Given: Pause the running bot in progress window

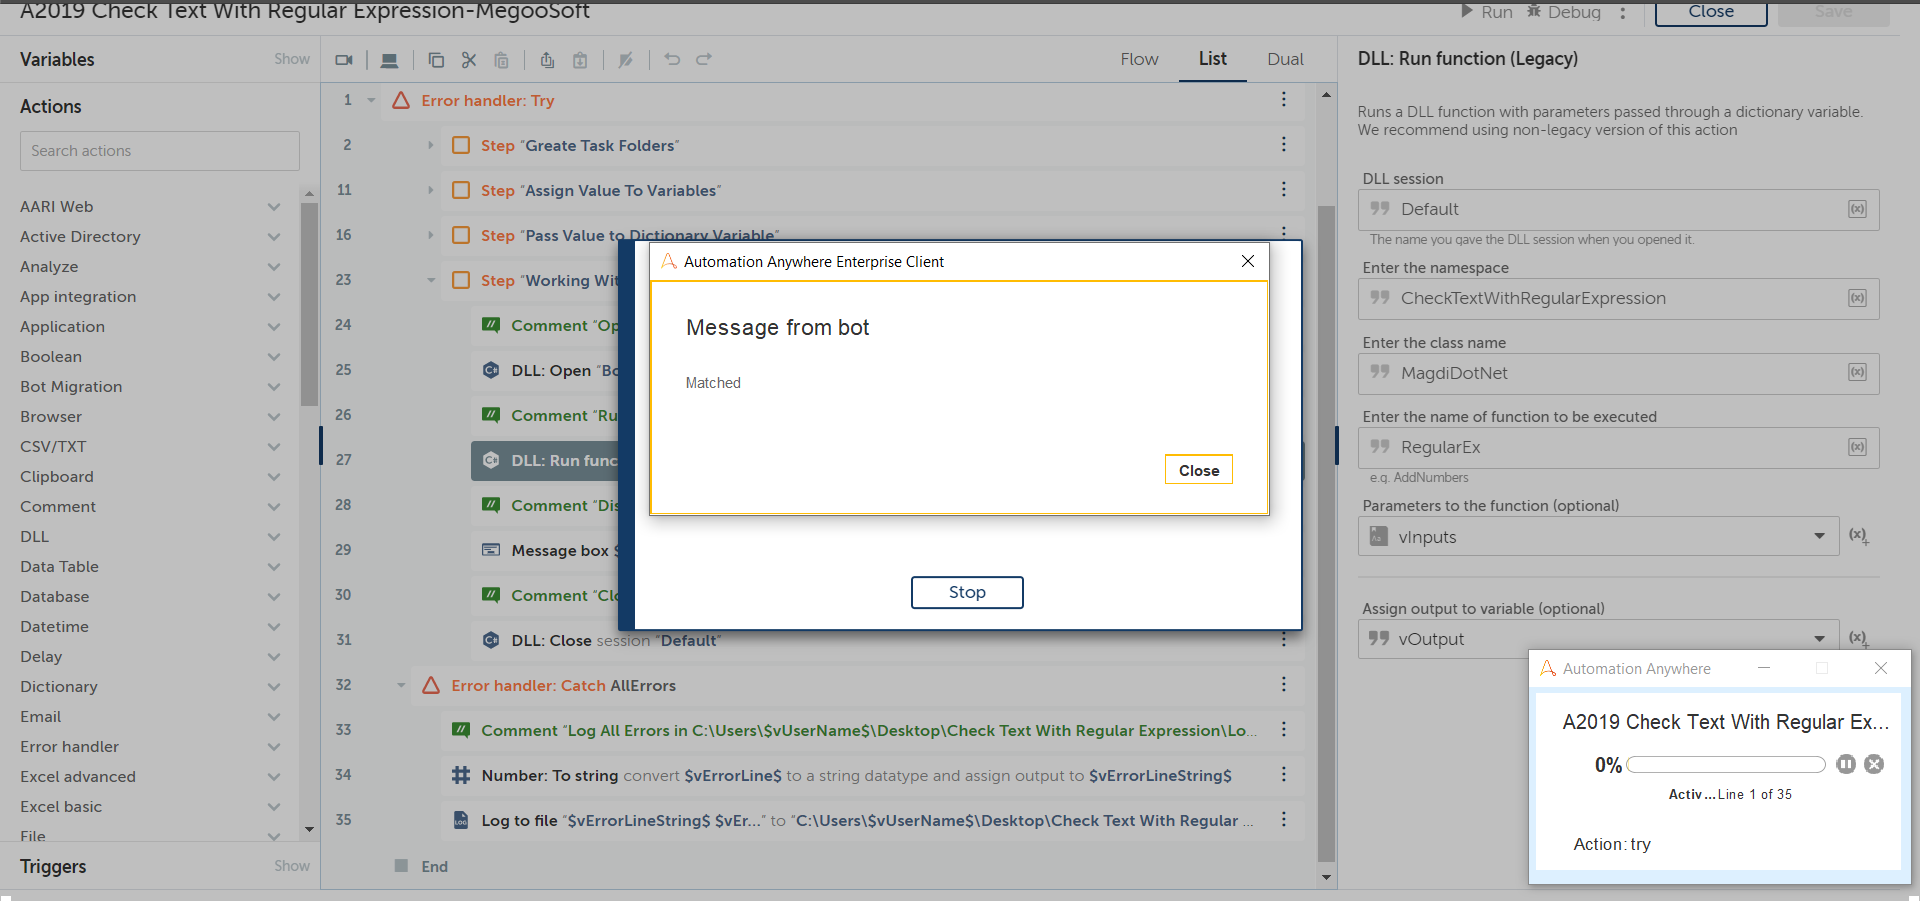Looking at the screenshot, I should [1846, 764].
